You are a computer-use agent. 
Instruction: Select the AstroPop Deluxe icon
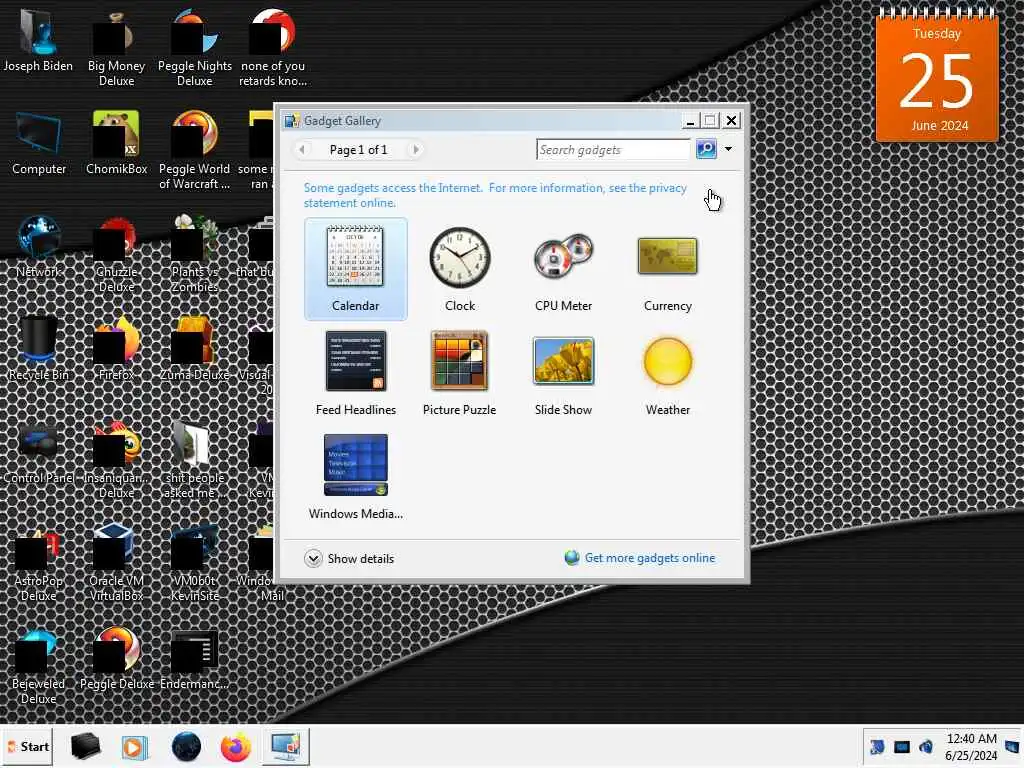39,564
